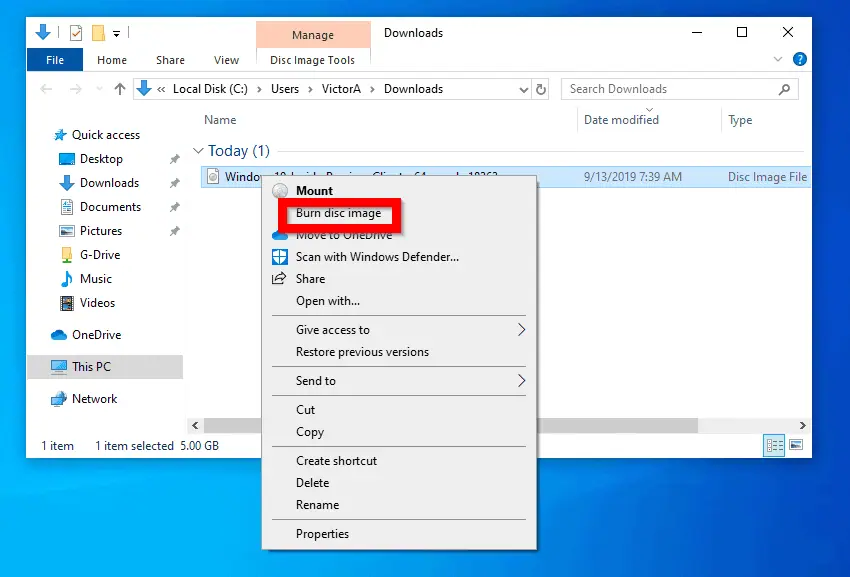Click the Refresh icon in the address bar
This screenshot has width=850, height=577.
[x=541, y=89]
